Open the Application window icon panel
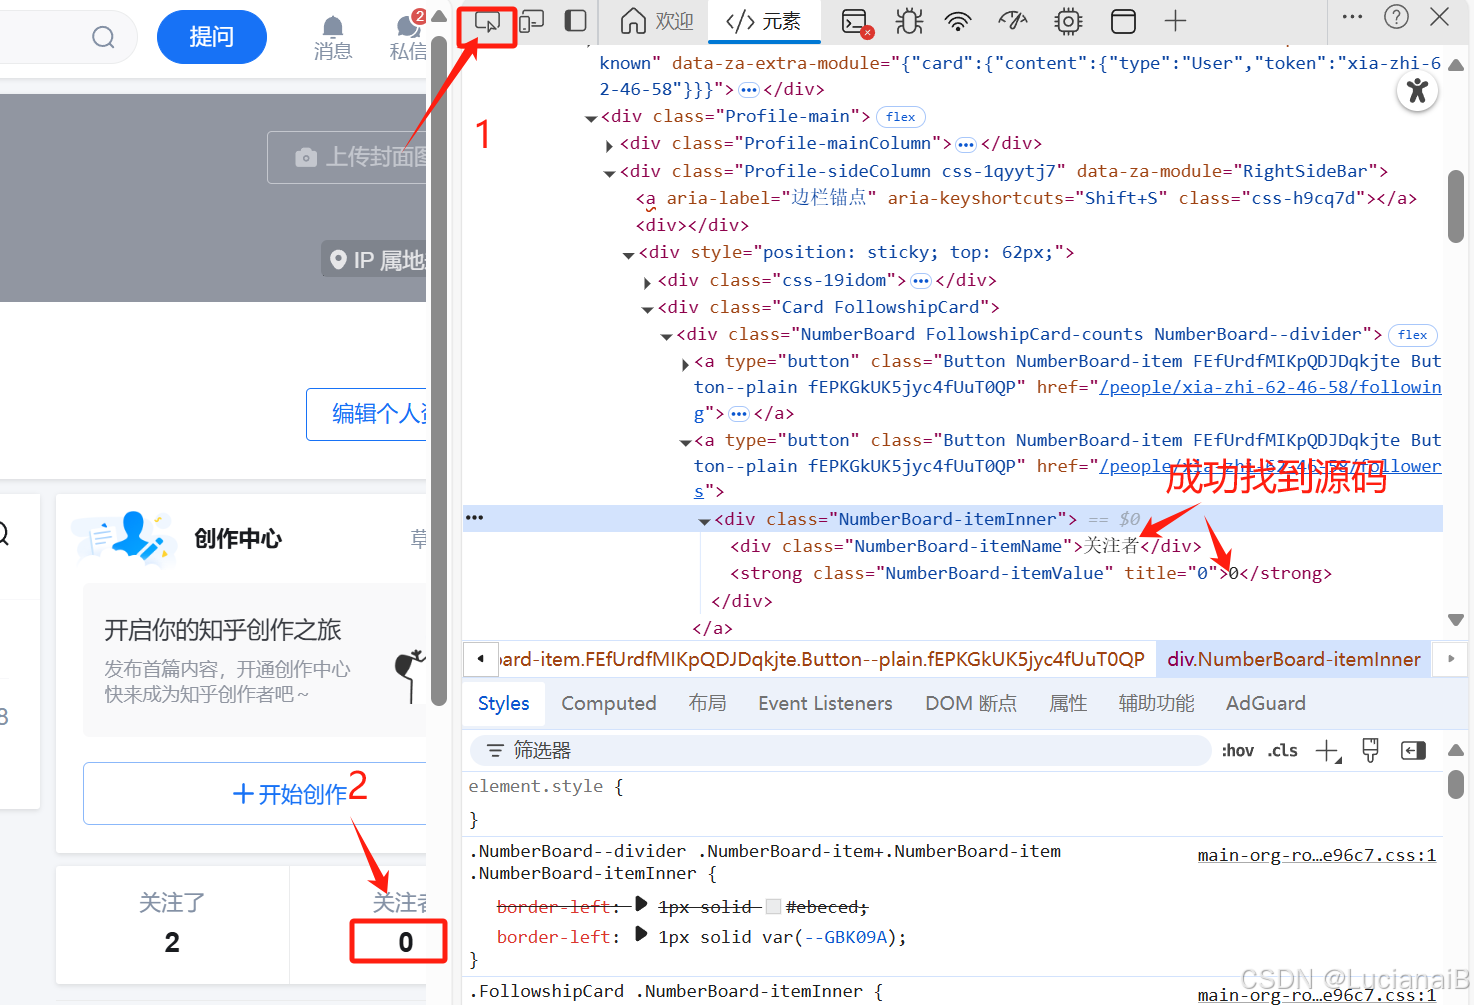 pyautogui.click(x=1123, y=21)
